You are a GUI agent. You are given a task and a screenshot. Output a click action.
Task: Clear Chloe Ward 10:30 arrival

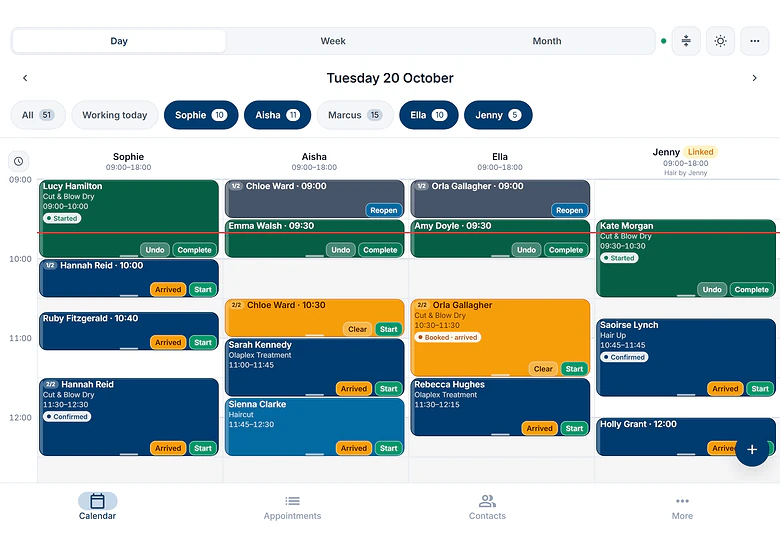357,329
